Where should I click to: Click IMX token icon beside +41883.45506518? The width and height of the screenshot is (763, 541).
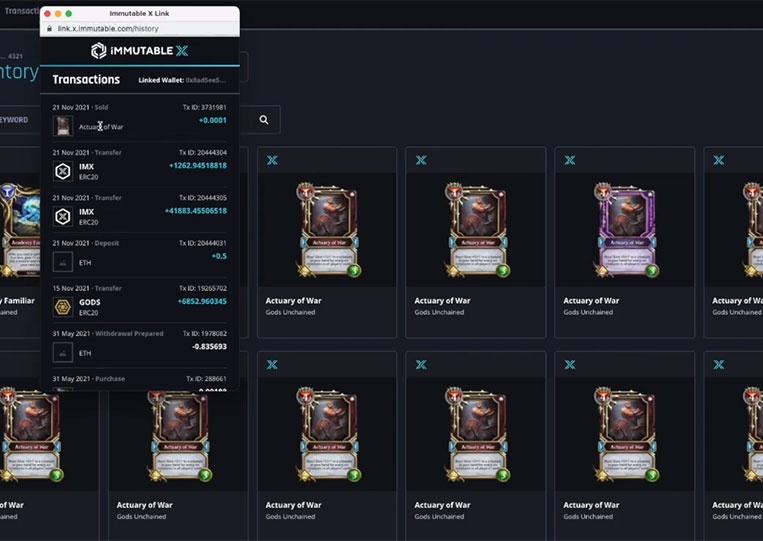coord(63,216)
